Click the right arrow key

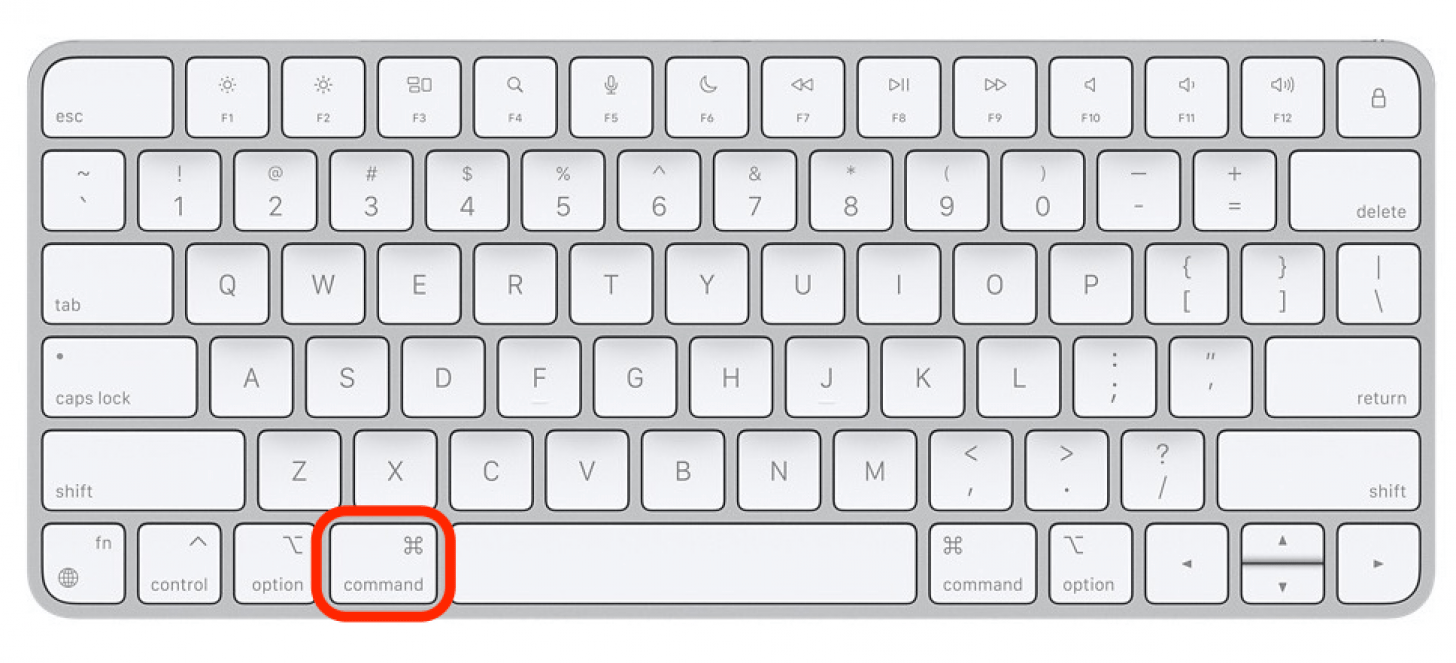(1379, 563)
